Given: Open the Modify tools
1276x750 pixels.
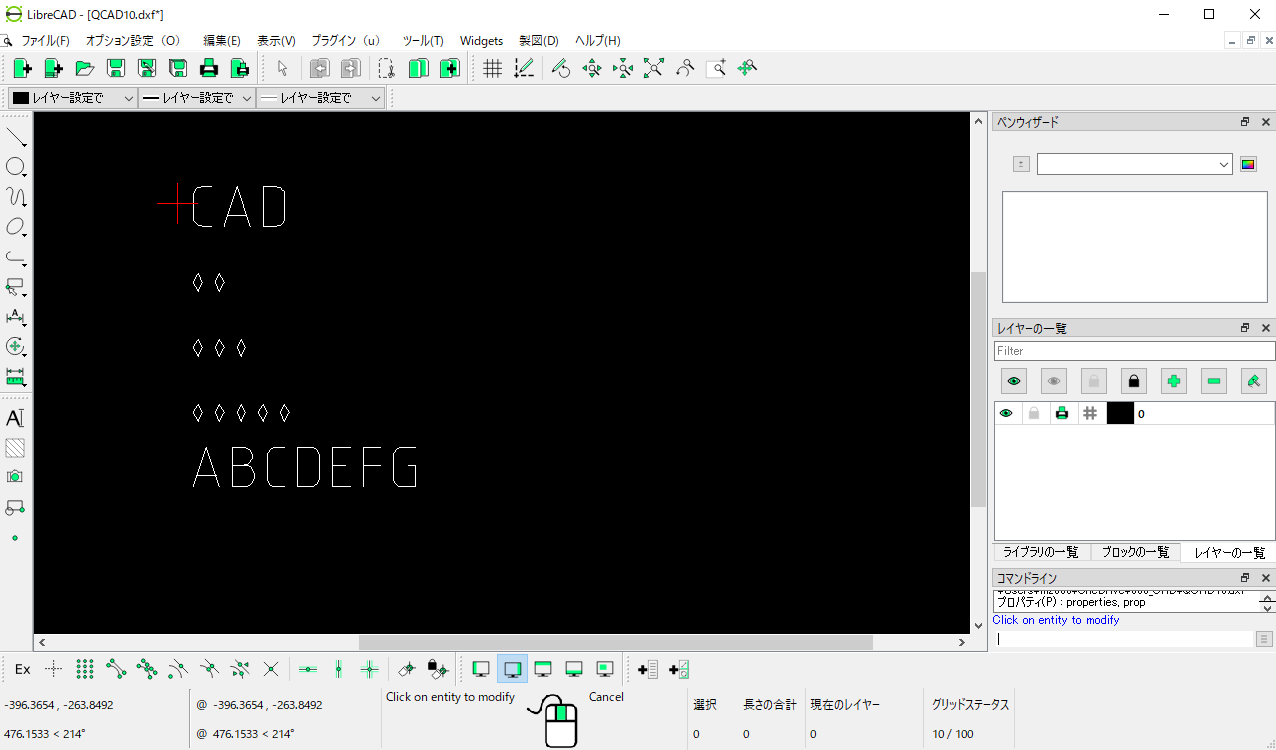Looking at the screenshot, I should click(16, 347).
